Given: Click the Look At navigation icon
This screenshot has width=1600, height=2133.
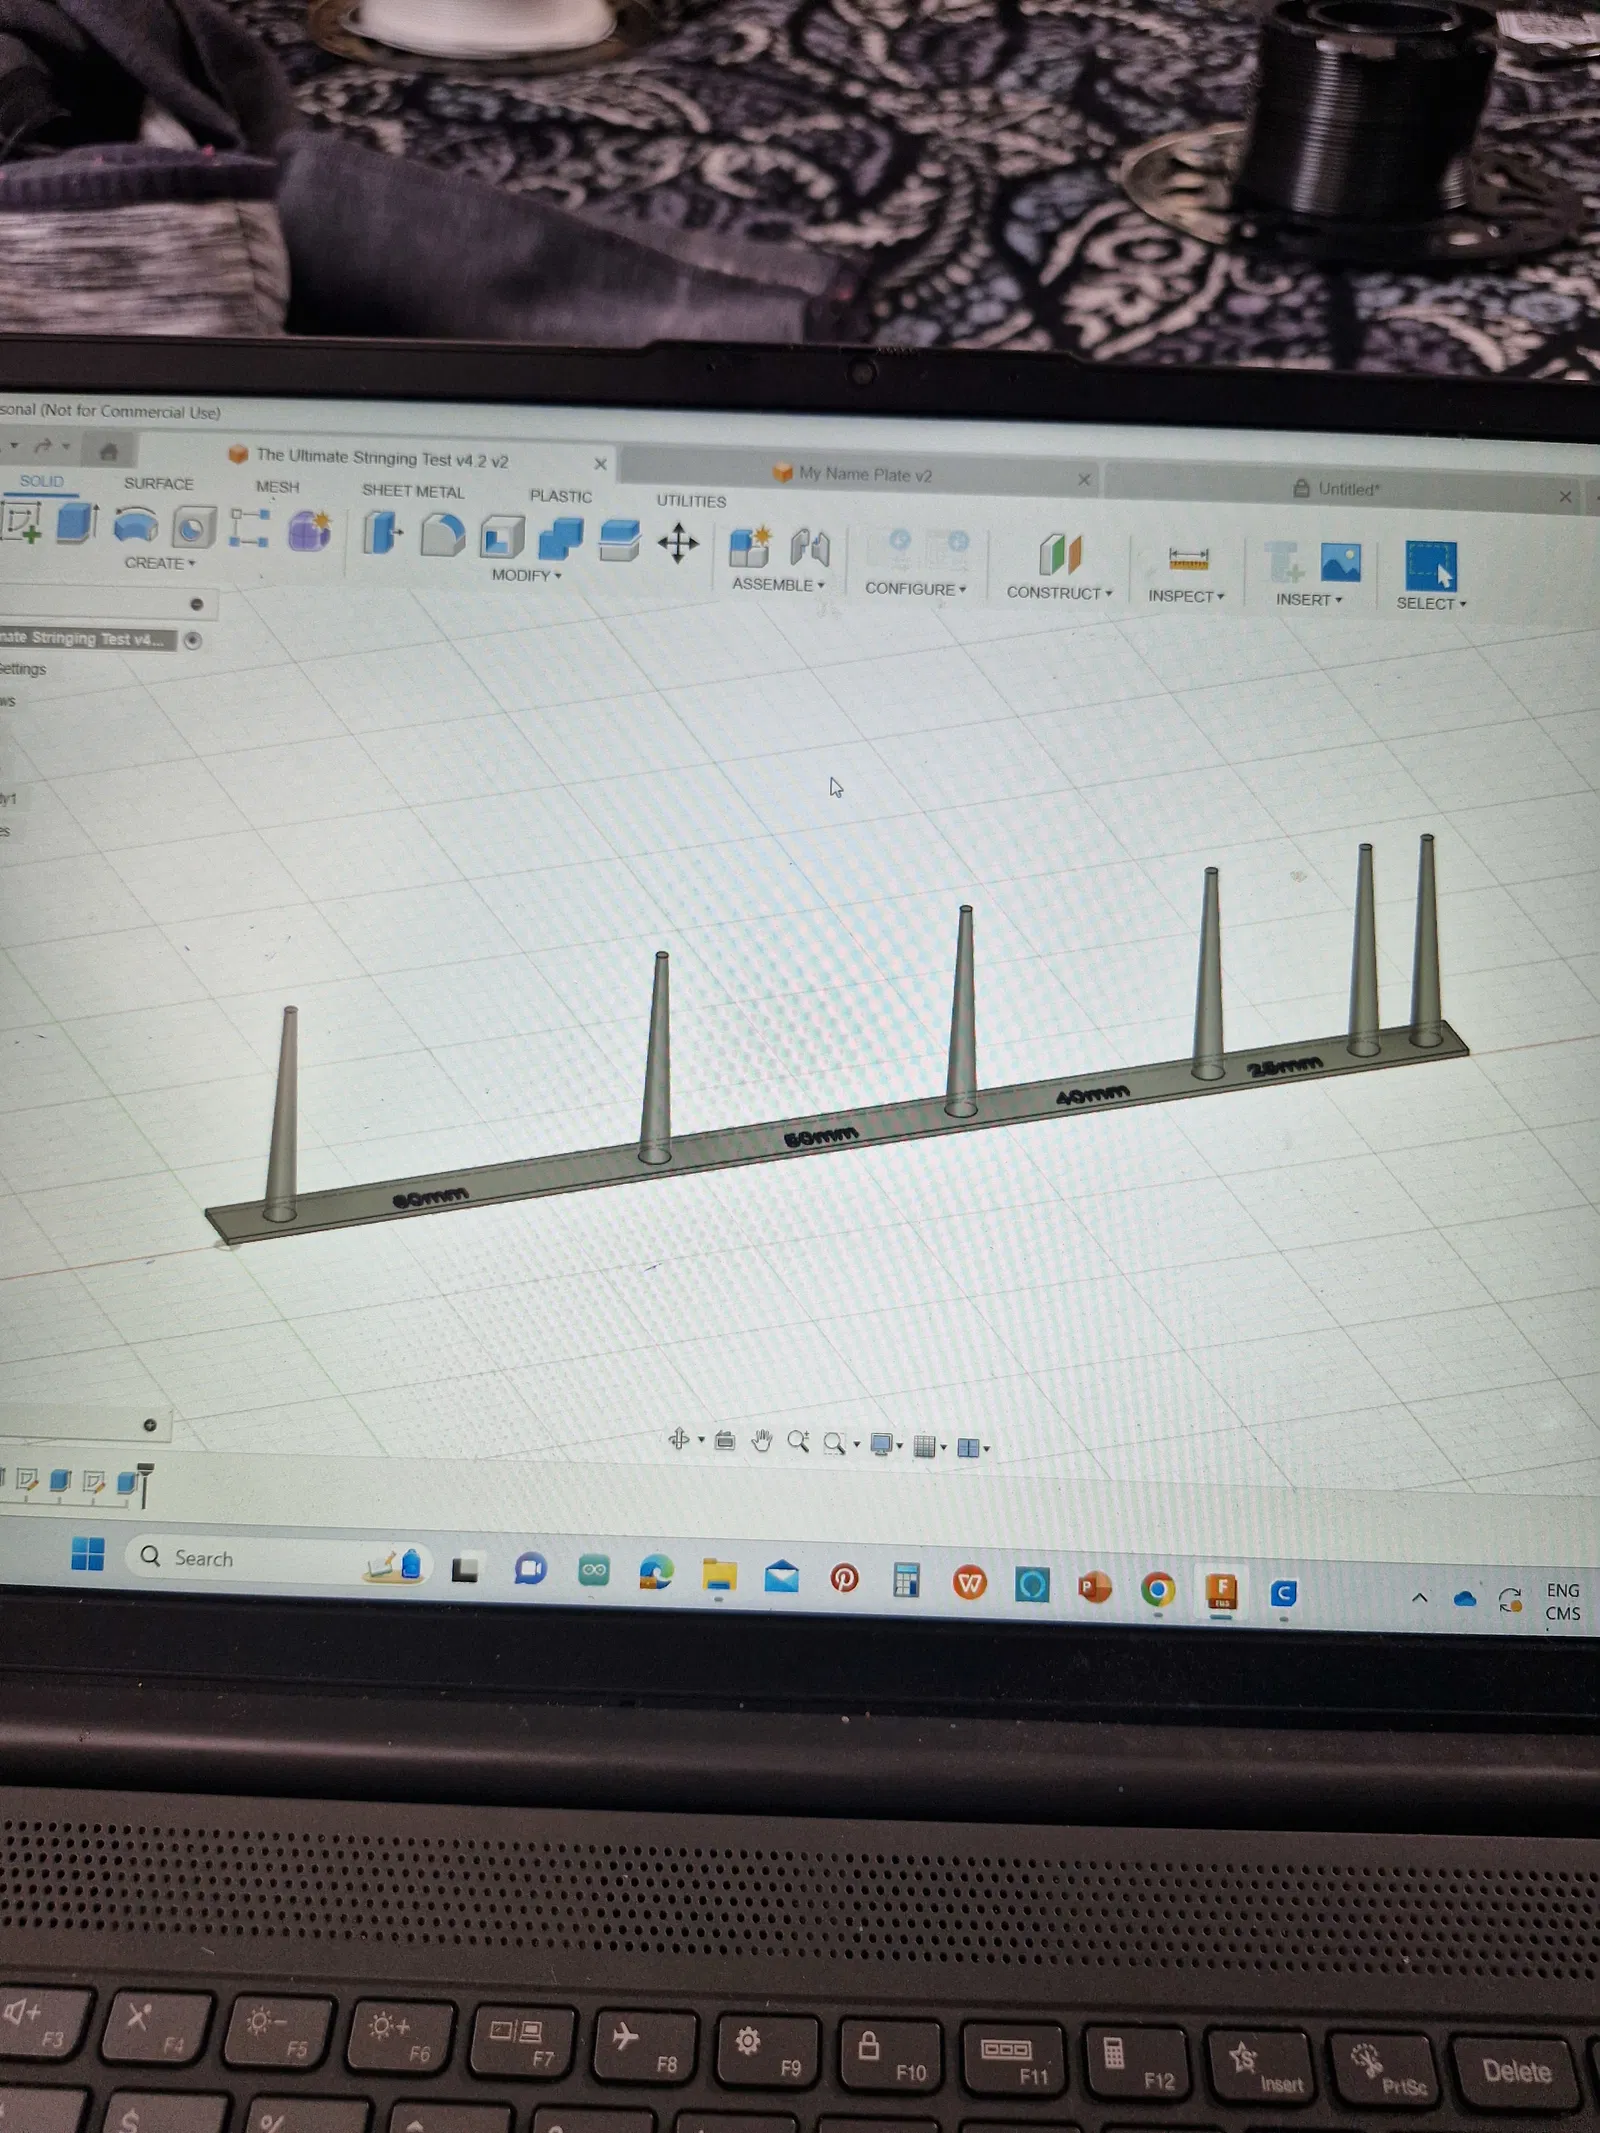Looking at the screenshot, I should (x=725, y=1441).
